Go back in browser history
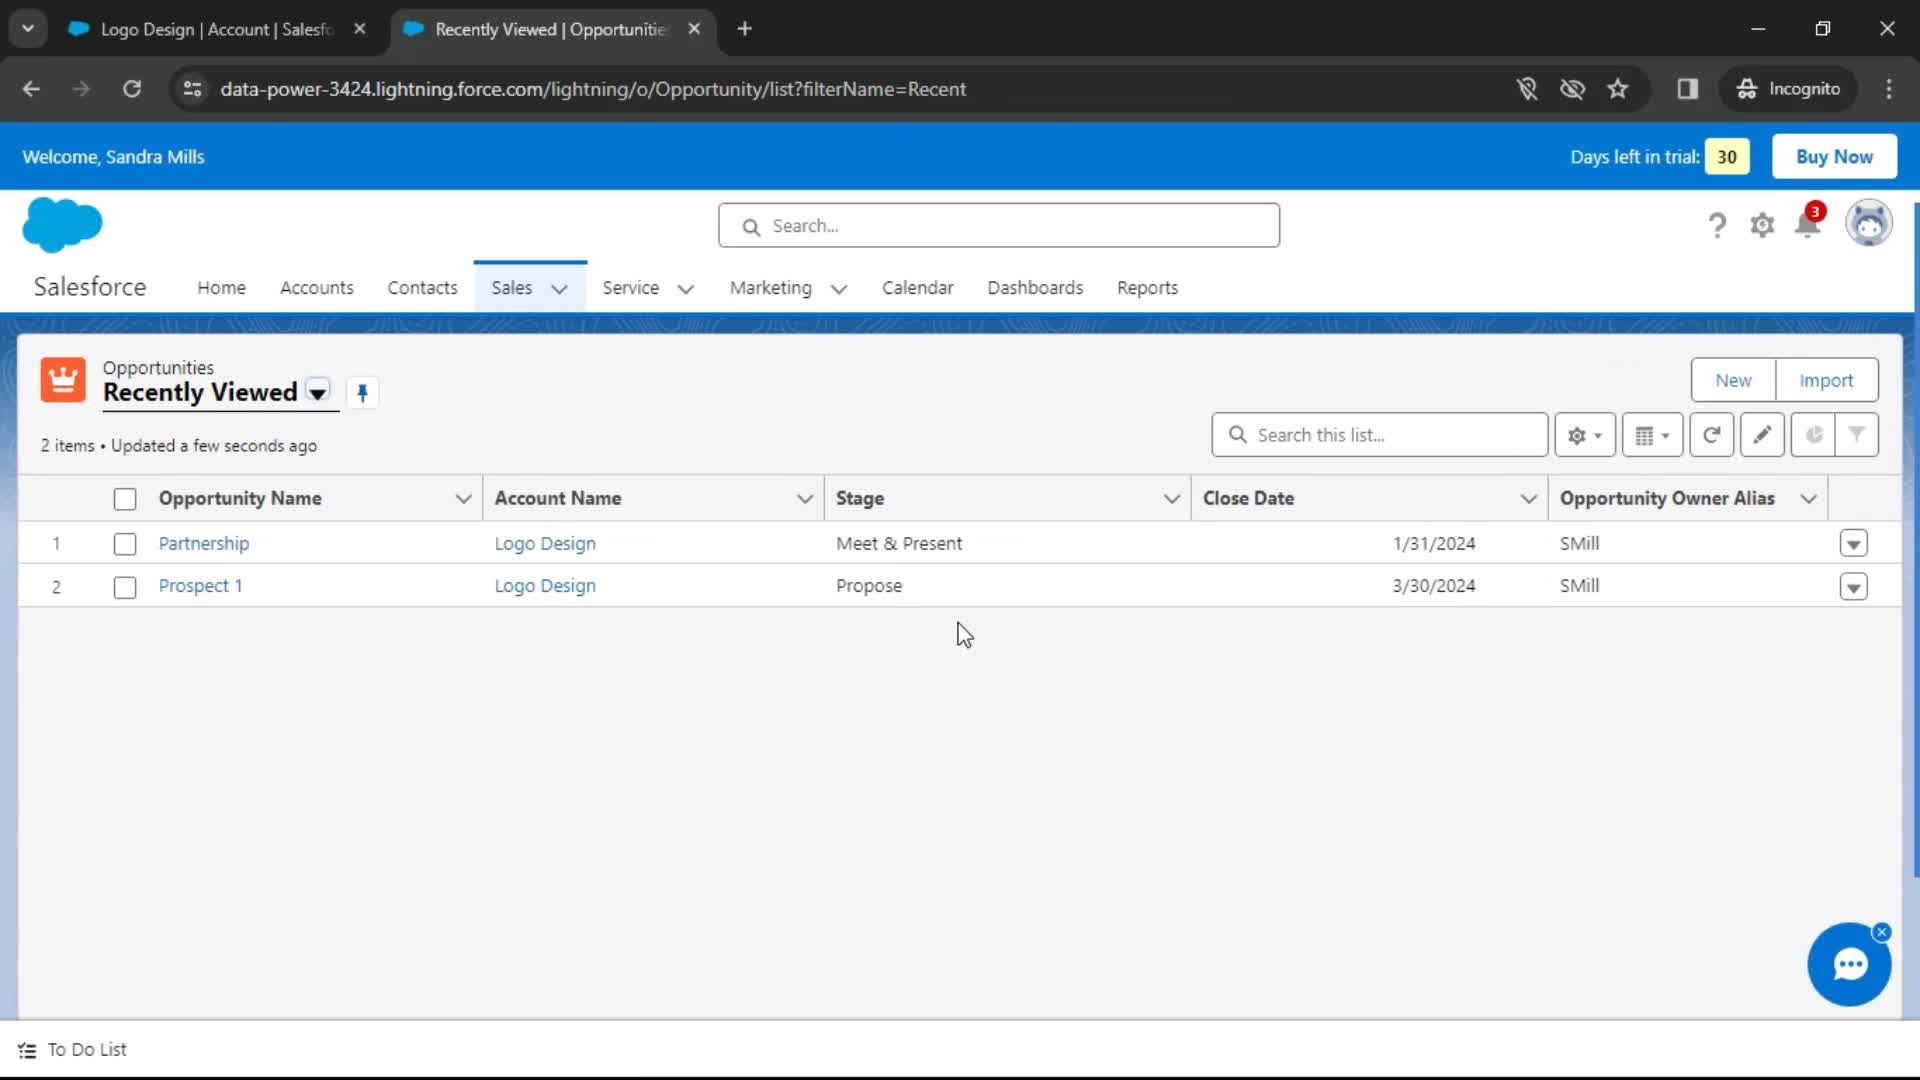The height and width of the screenshot is (1080, 1920). coord(31,89)
